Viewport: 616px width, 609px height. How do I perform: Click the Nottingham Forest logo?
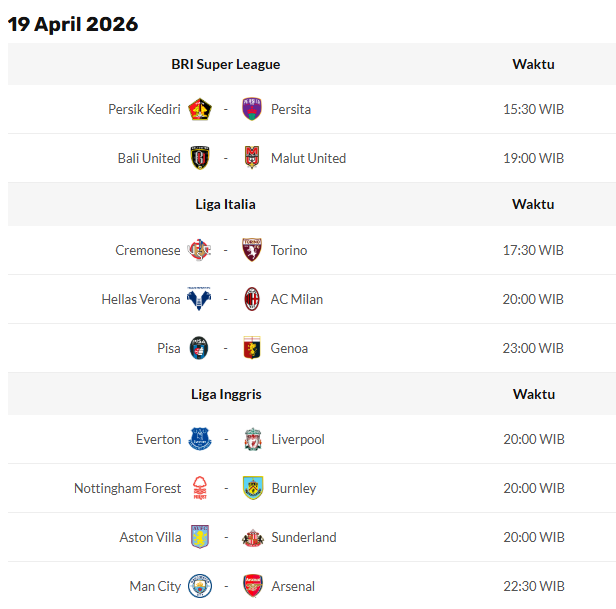(x=200, y=488)
